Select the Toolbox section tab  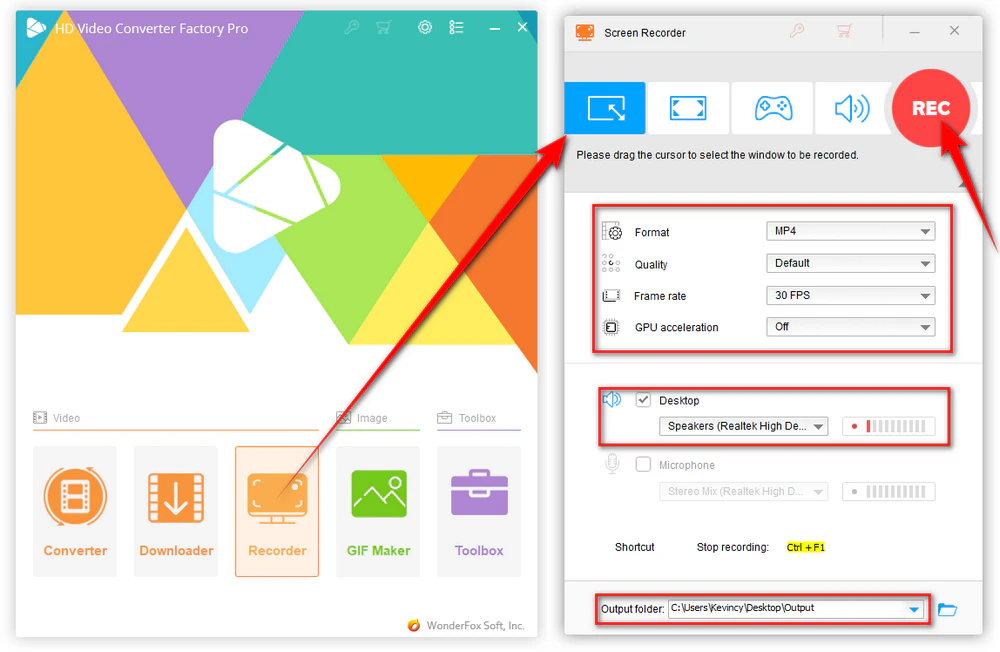467,418
